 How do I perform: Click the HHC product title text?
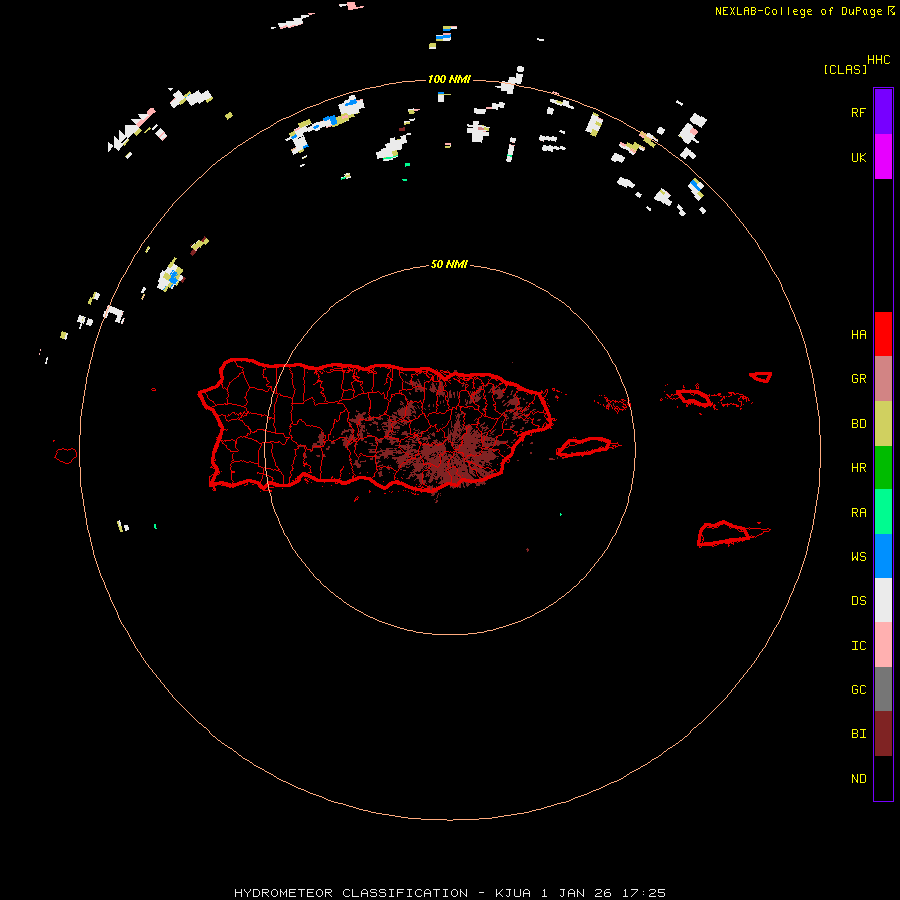pyautogui.click(x=879, y=60)
